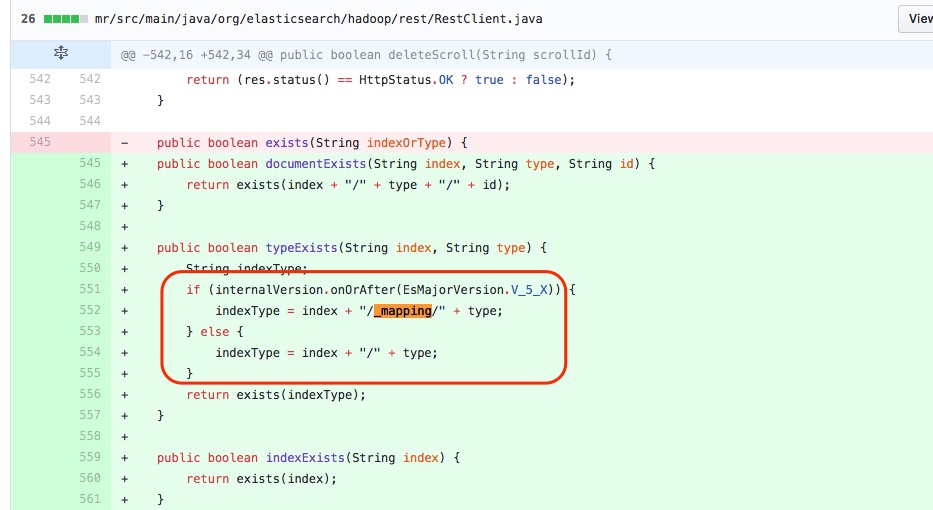Click line number 547
The image size is (933, 510).
[x=90, y=205]
